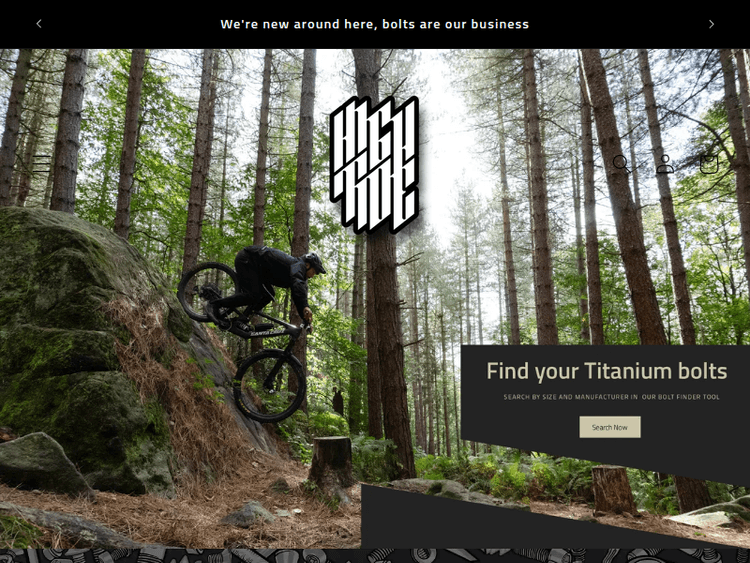Click the rider's helmet in hero image

coord(314,262)
